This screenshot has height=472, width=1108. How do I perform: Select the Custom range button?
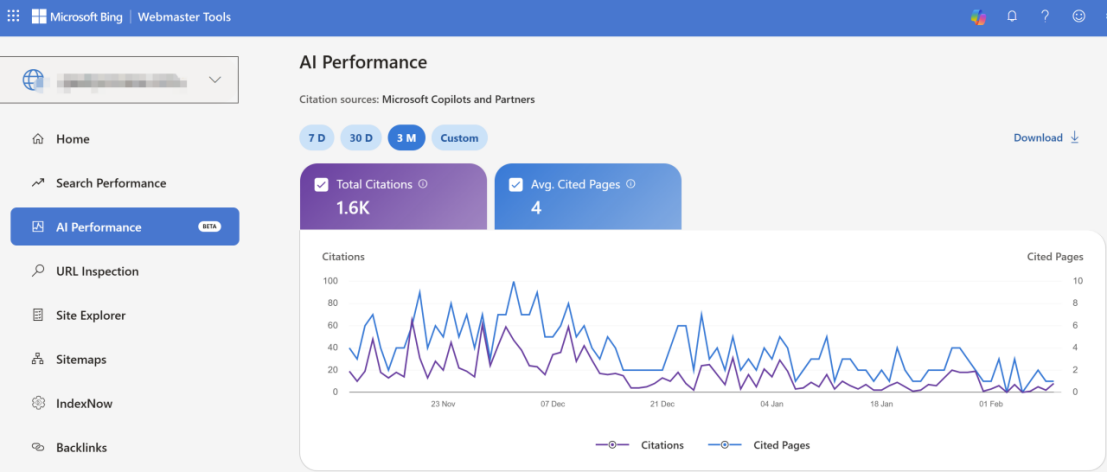[x=459, y=138]
